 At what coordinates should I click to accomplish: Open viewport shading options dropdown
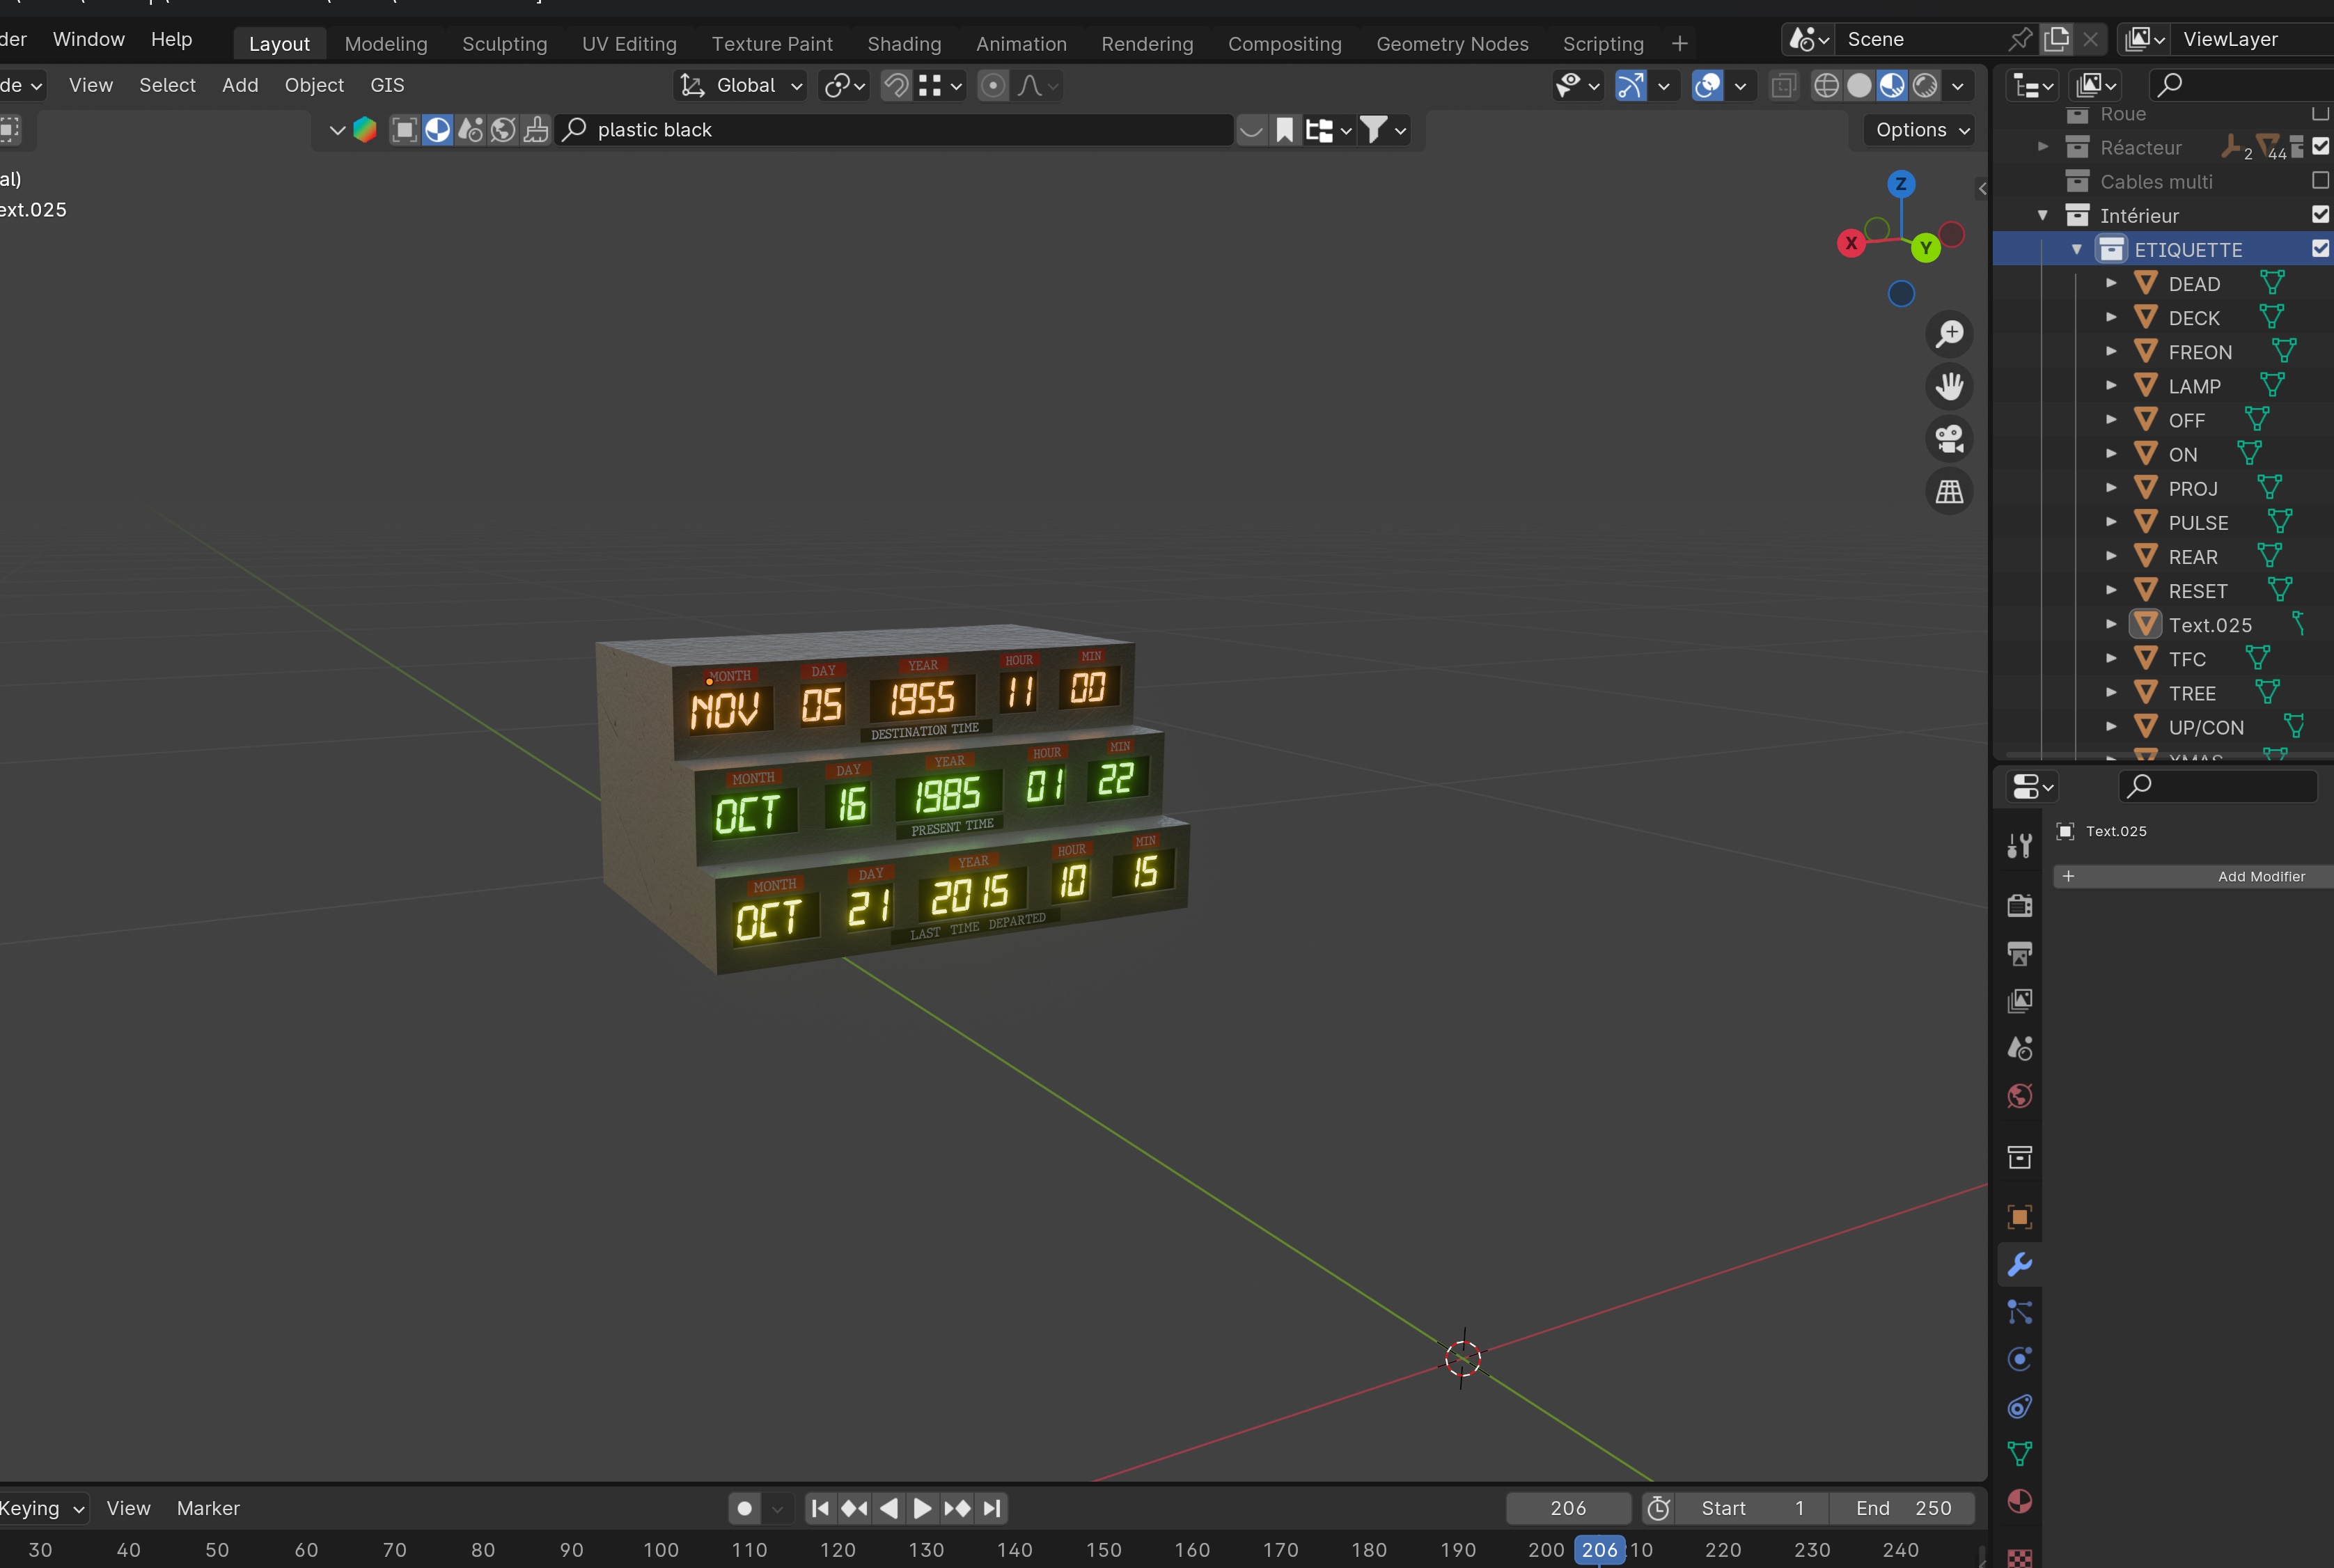coord(1957,86)
